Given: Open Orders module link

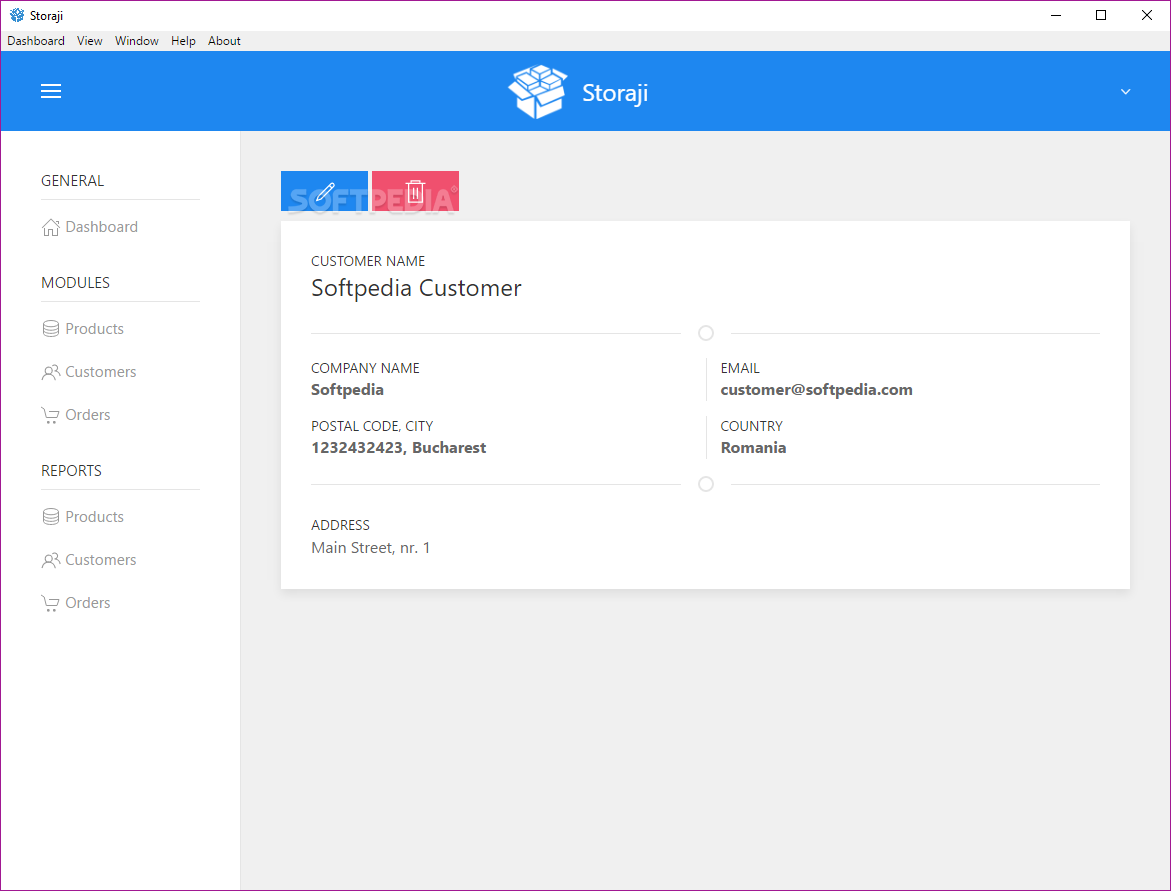Looking at the screenshot, I should coord(87,415).
